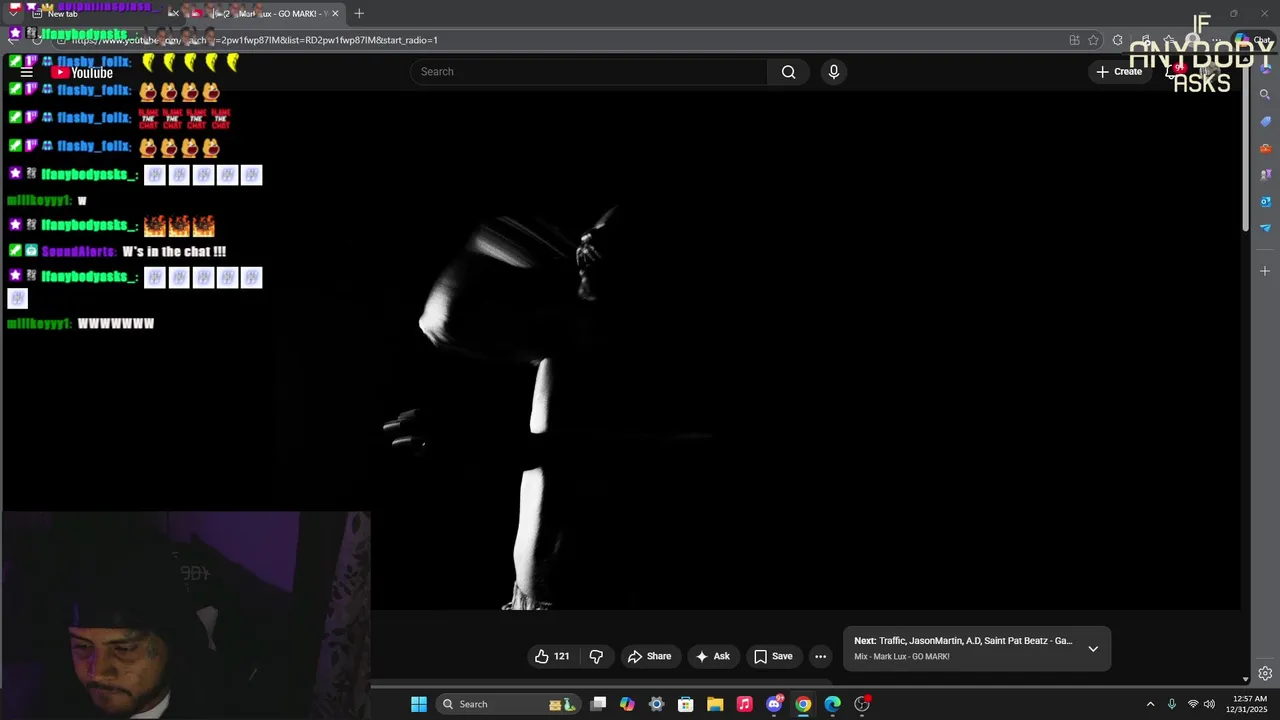Open the sidebar Outlook icon
This screenshot has width=1280, height=720.
pos(1265,201)
